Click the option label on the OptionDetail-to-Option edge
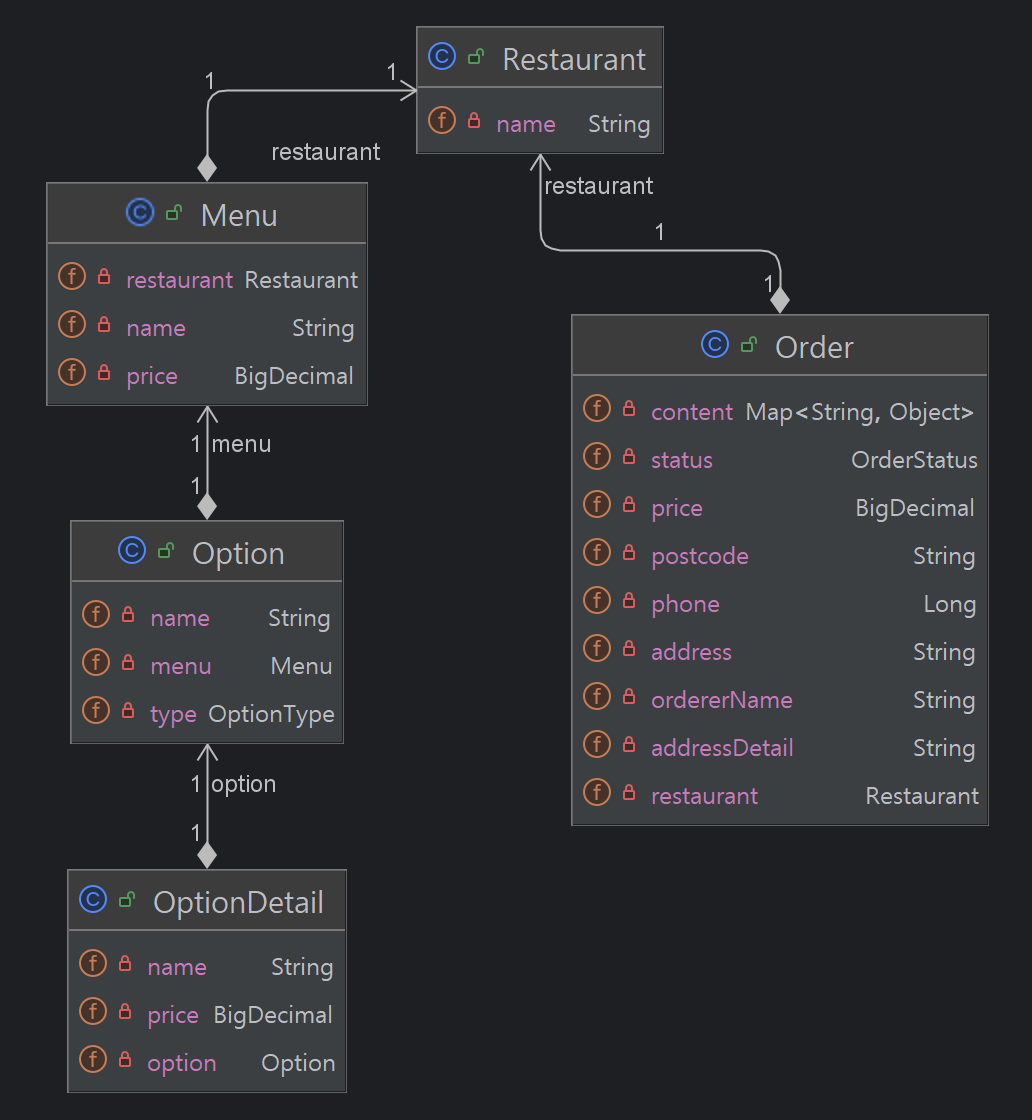Screen dimensions: 1032x1120 [244, 784]
